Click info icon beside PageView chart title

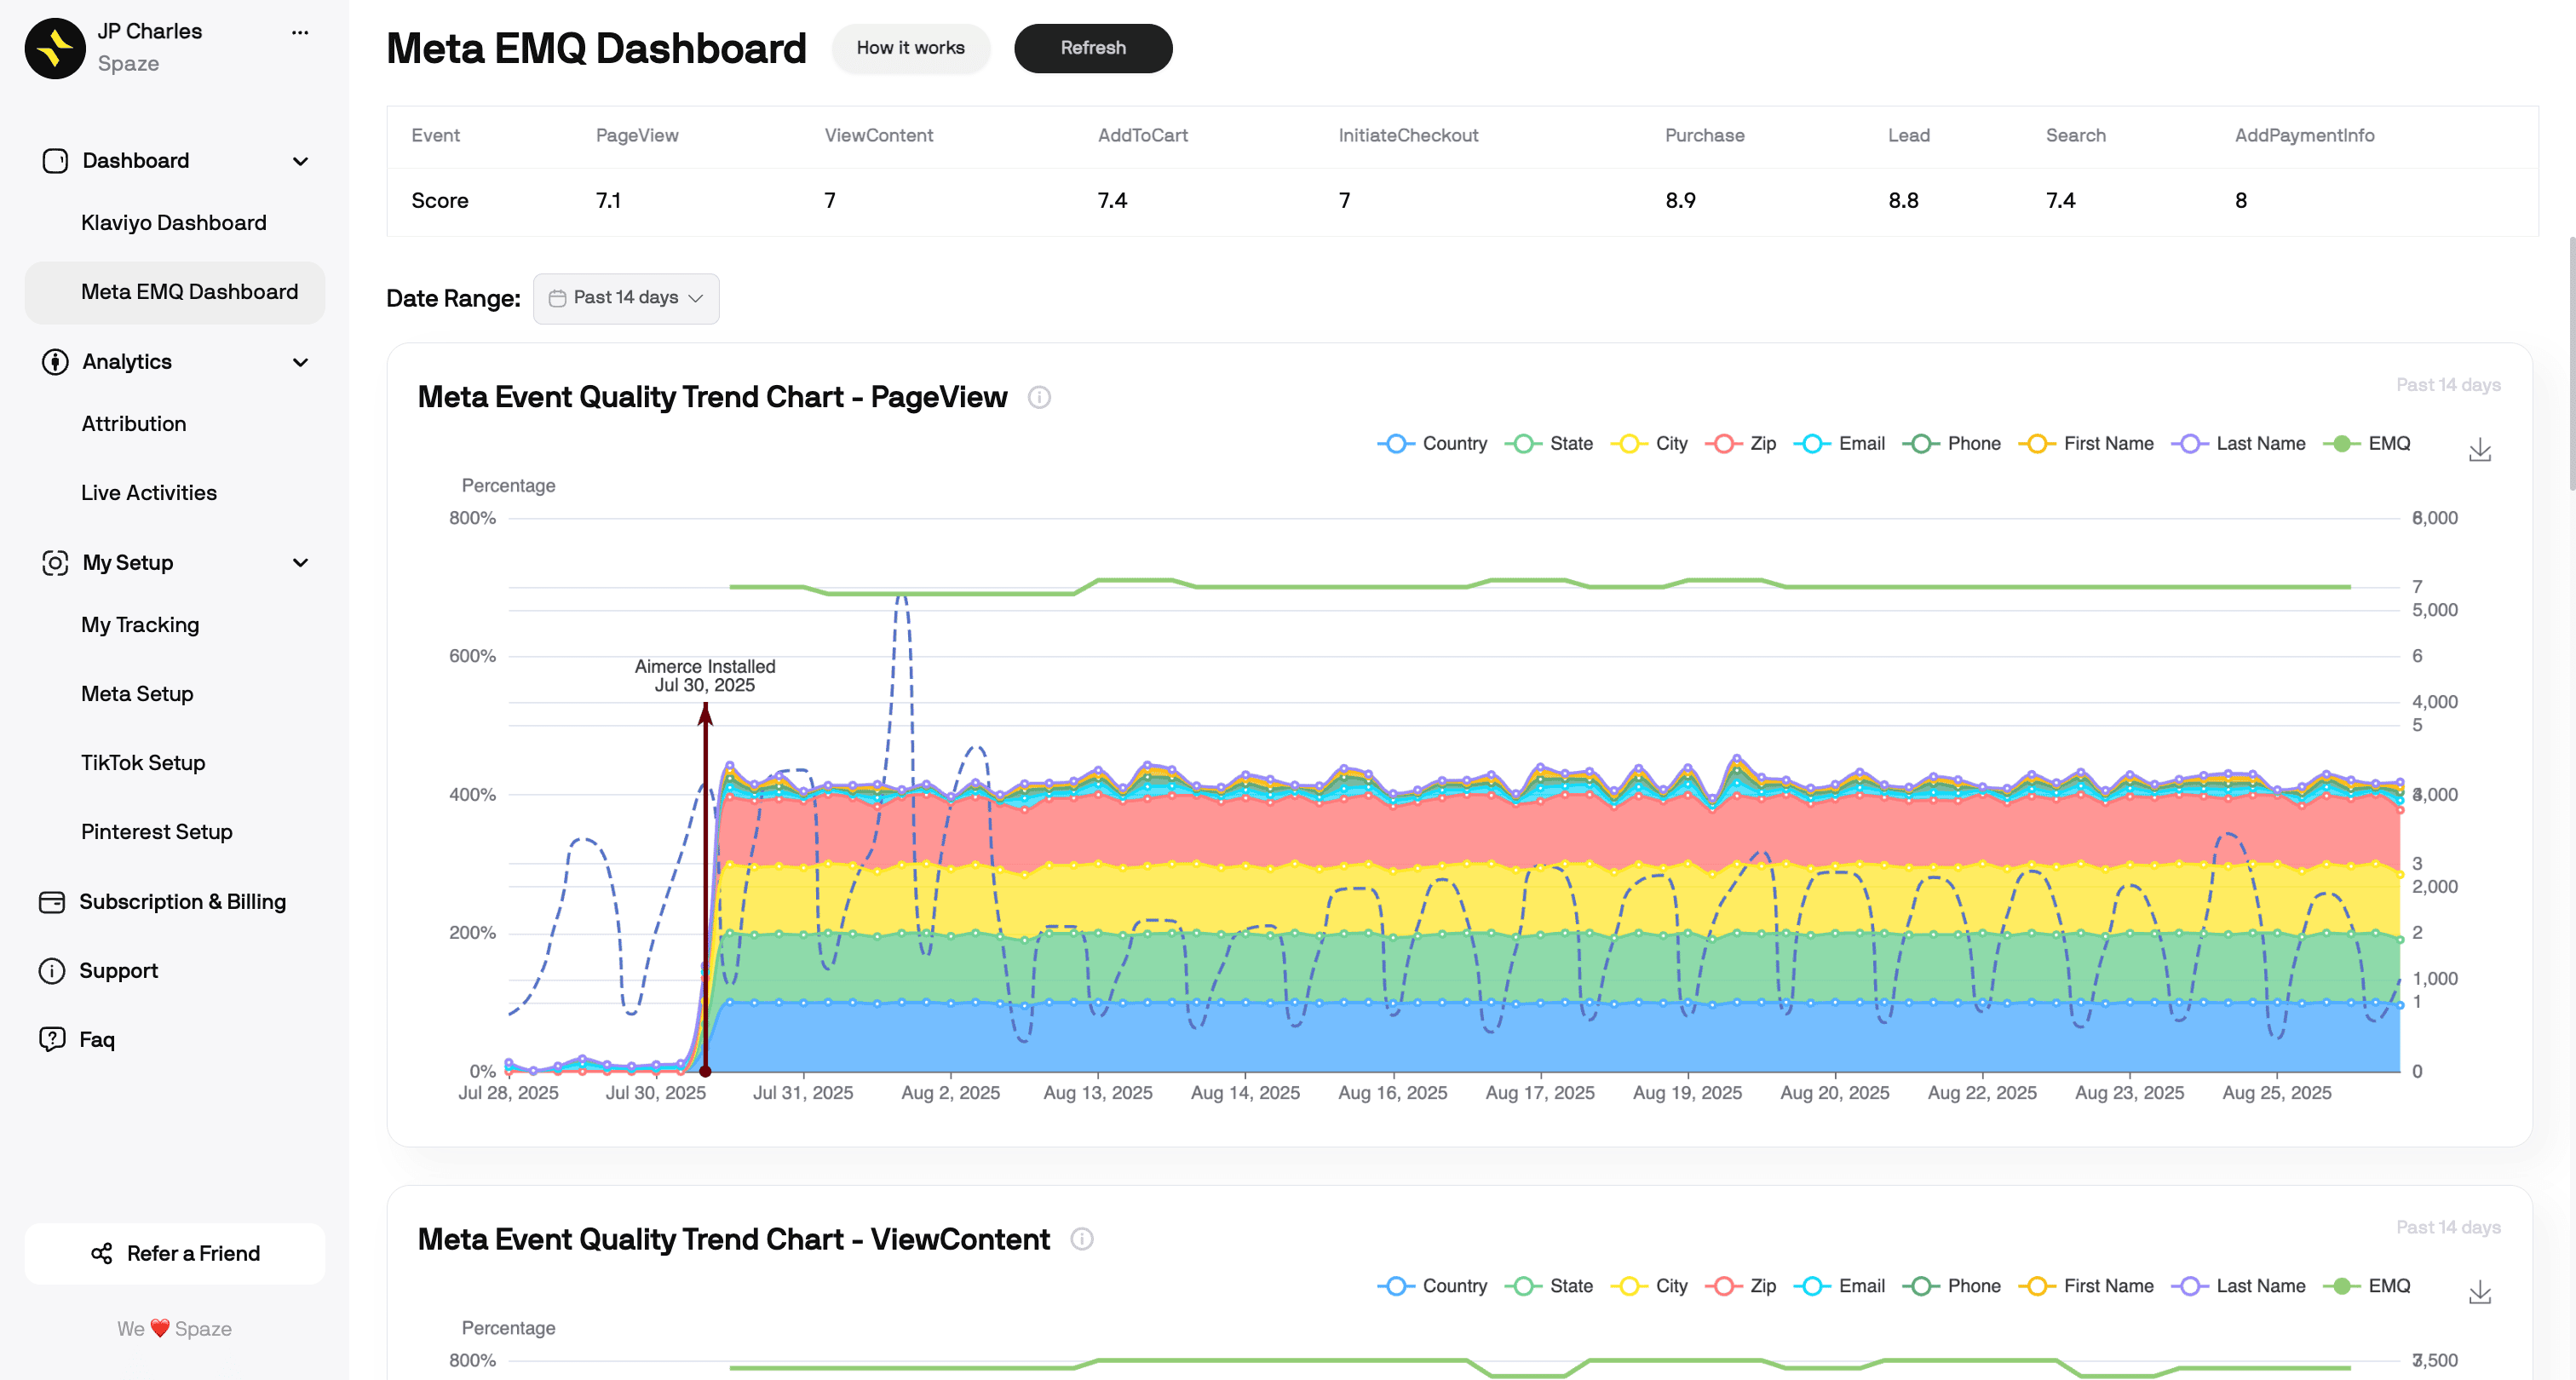(x=1039, y=398)
